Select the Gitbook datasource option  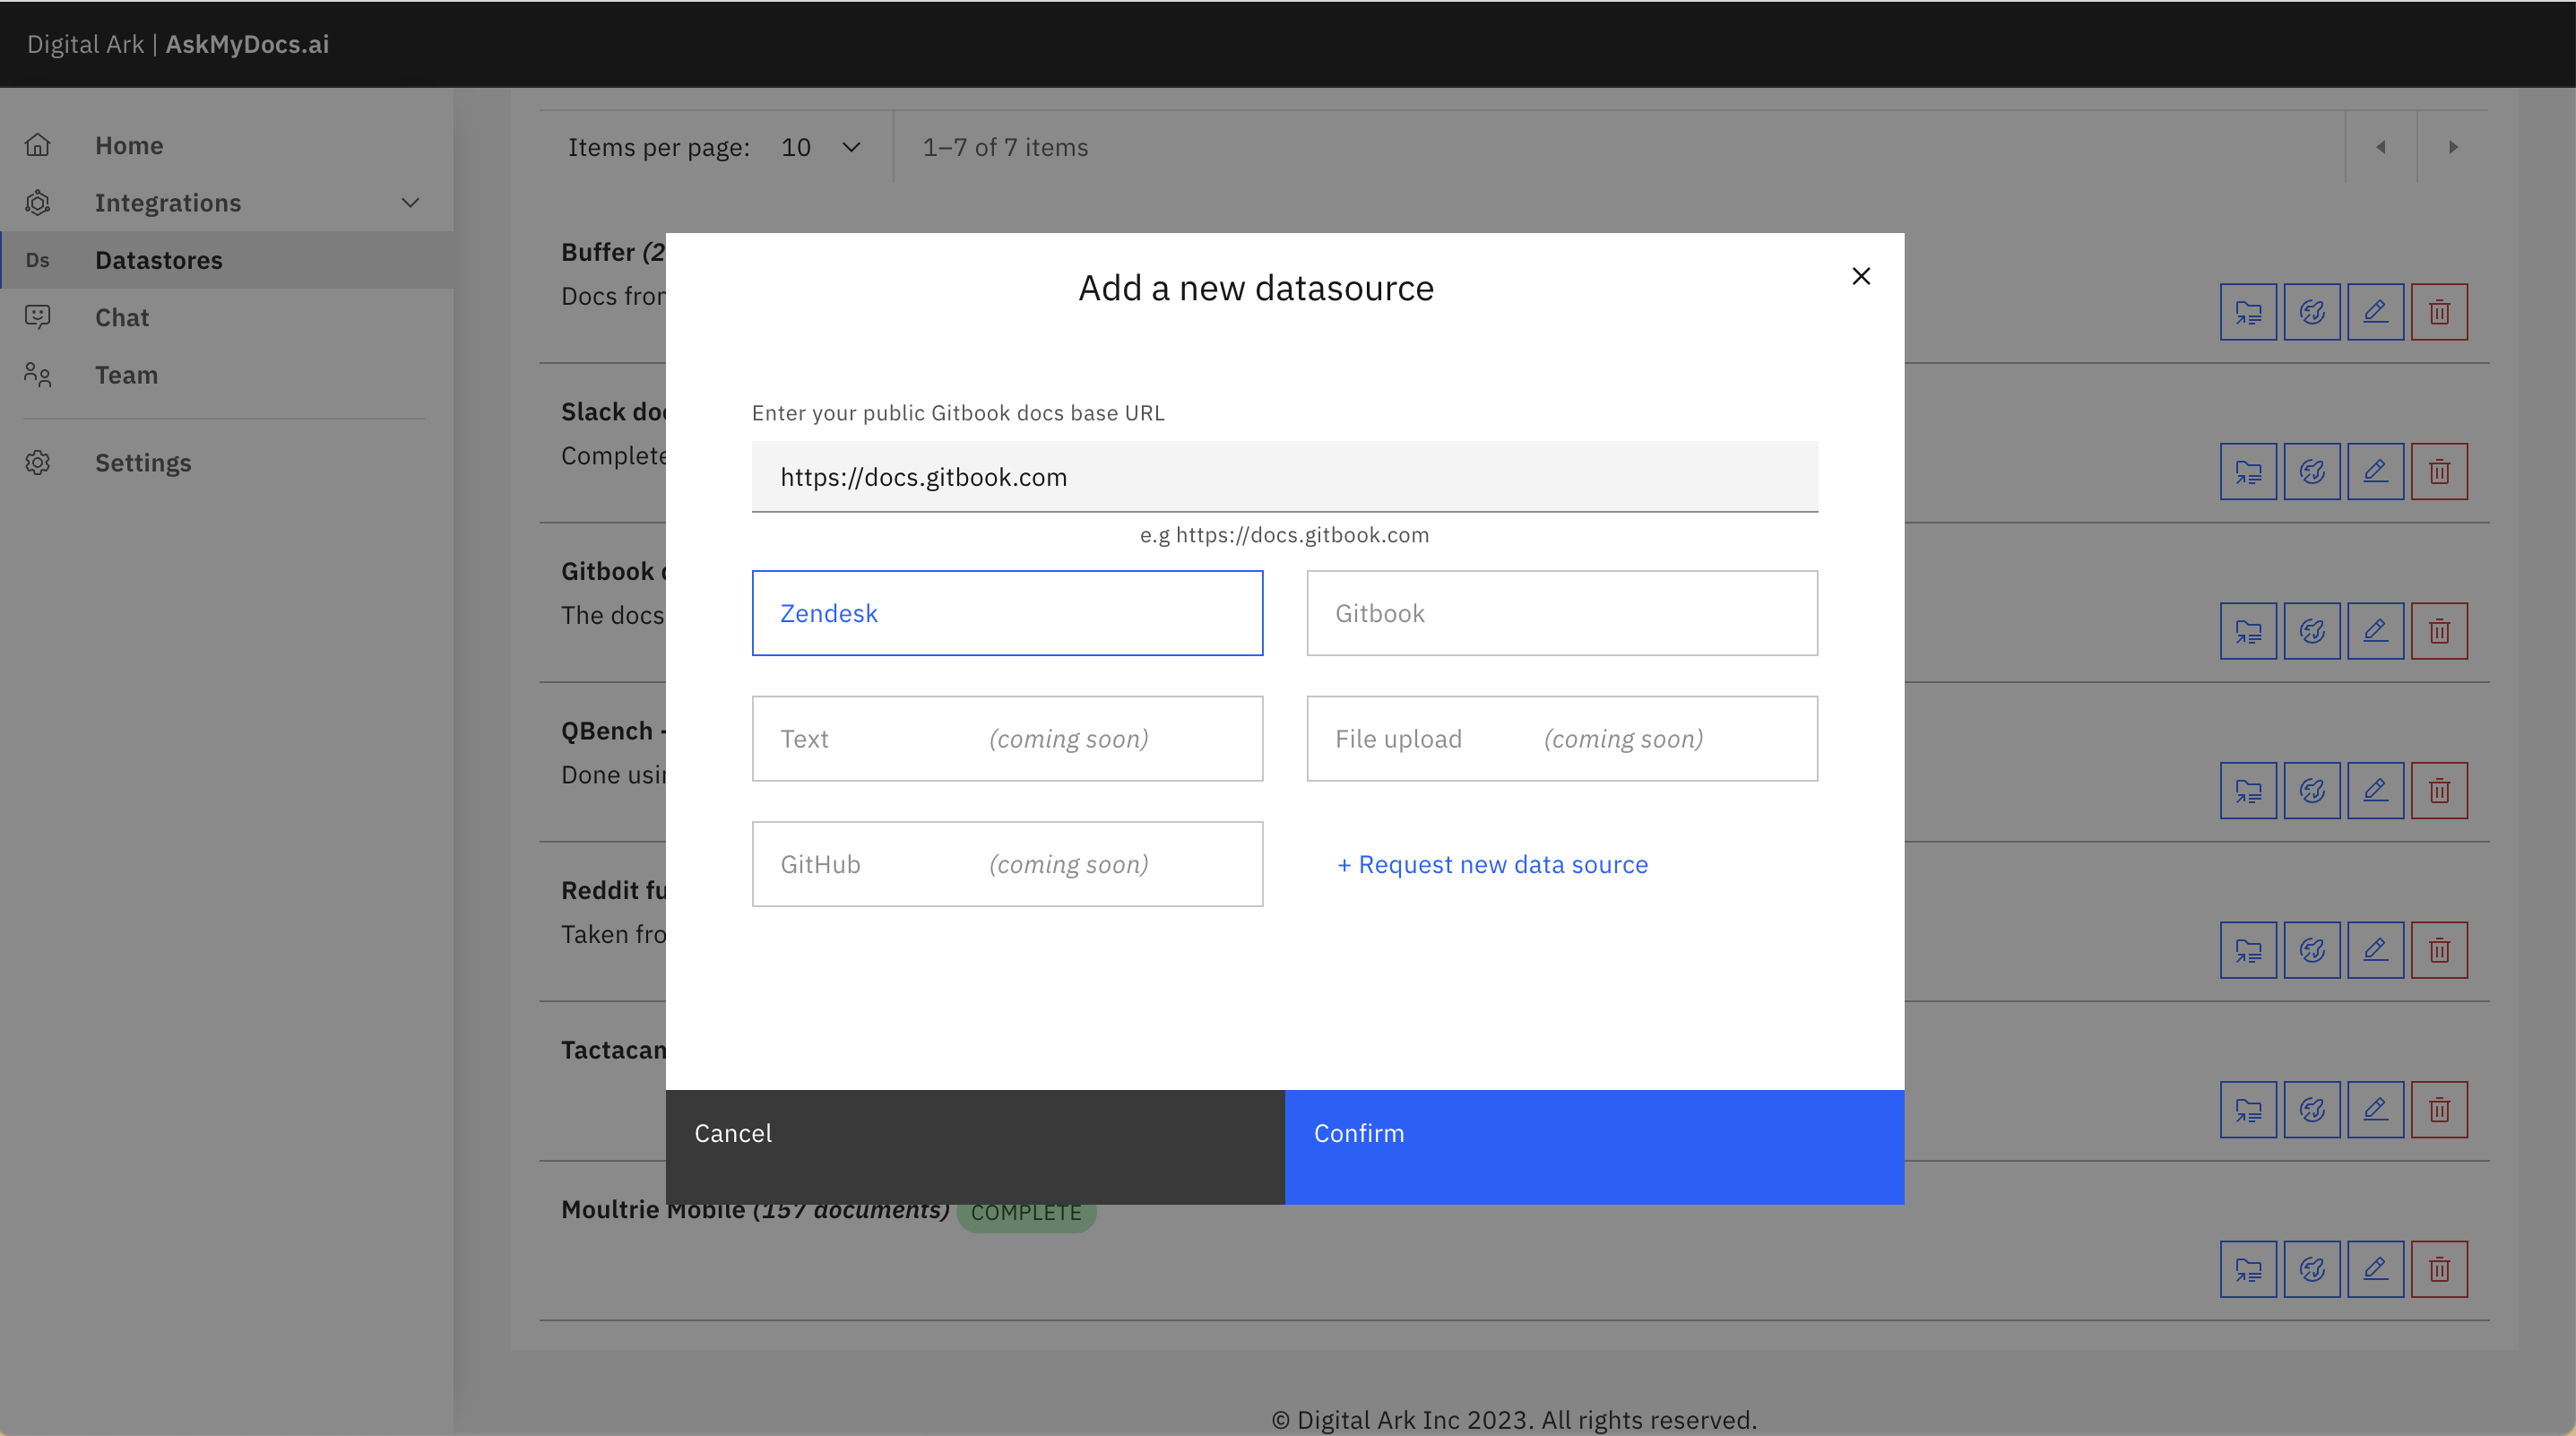[x=1562, y=613]
